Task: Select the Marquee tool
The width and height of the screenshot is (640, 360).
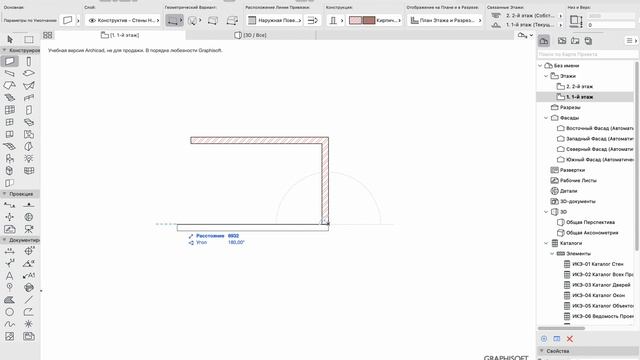Action: [29, 39]
